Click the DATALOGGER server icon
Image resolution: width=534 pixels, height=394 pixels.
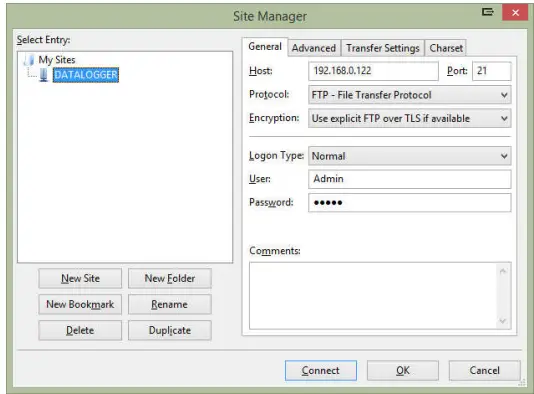coord(44,75)
